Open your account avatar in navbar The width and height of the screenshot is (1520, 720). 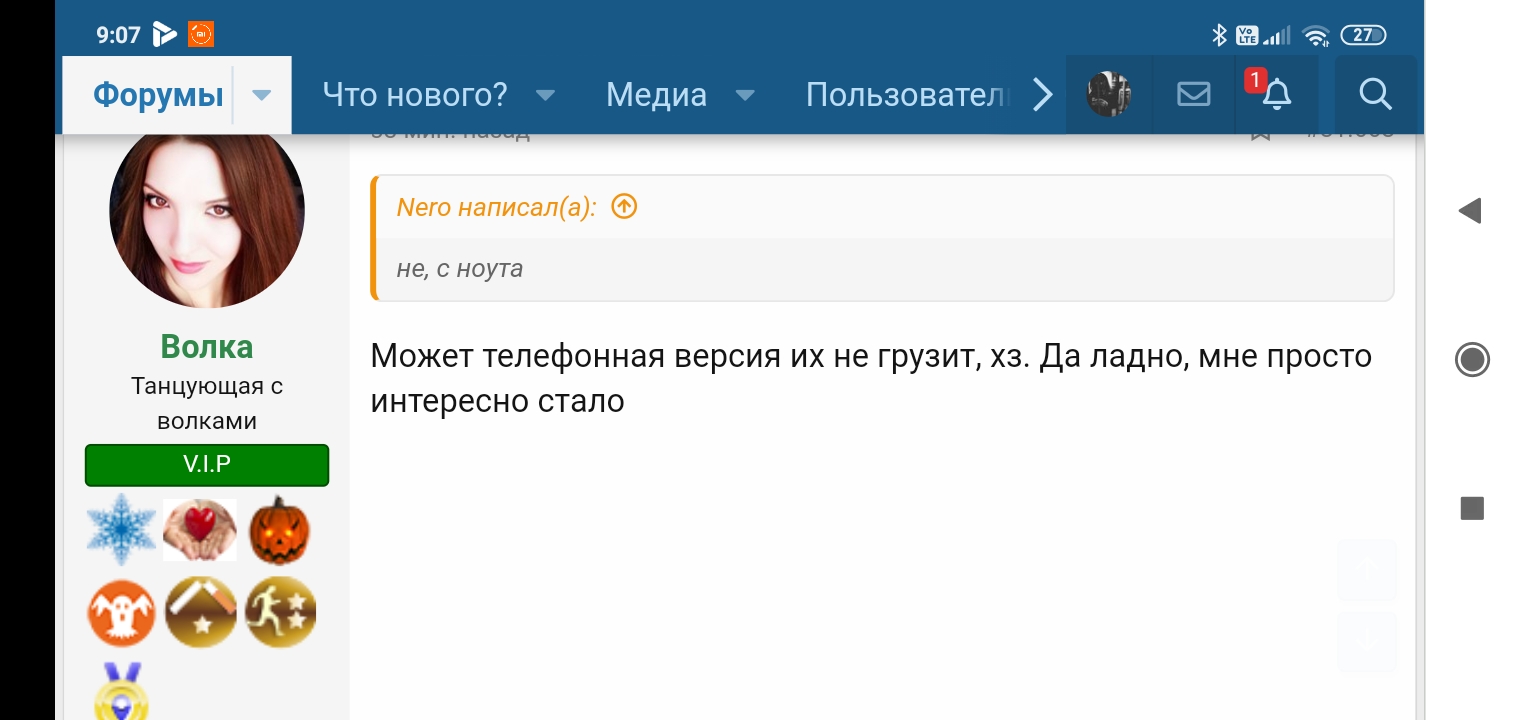pos(1109,95)
